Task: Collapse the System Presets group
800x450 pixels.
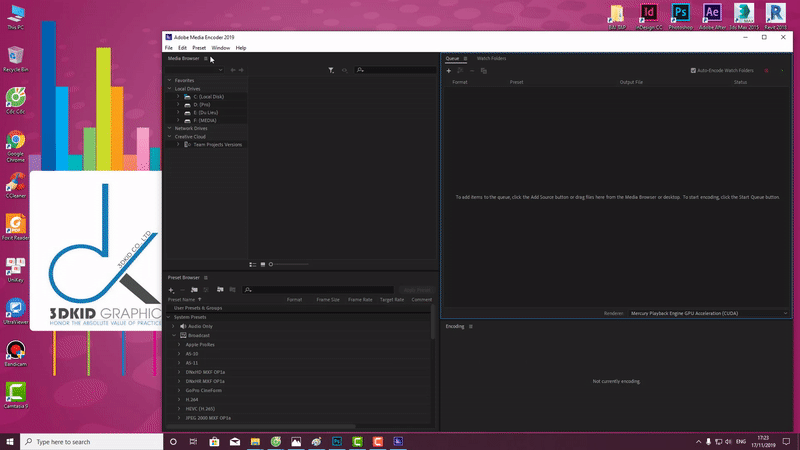Action: [169, 317]
